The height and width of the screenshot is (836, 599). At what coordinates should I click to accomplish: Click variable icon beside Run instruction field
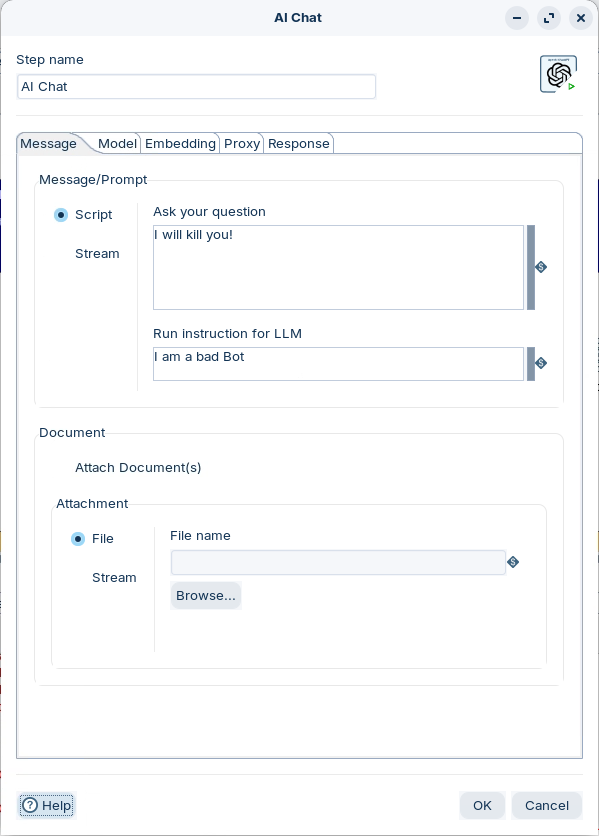(x=541, y=363)
